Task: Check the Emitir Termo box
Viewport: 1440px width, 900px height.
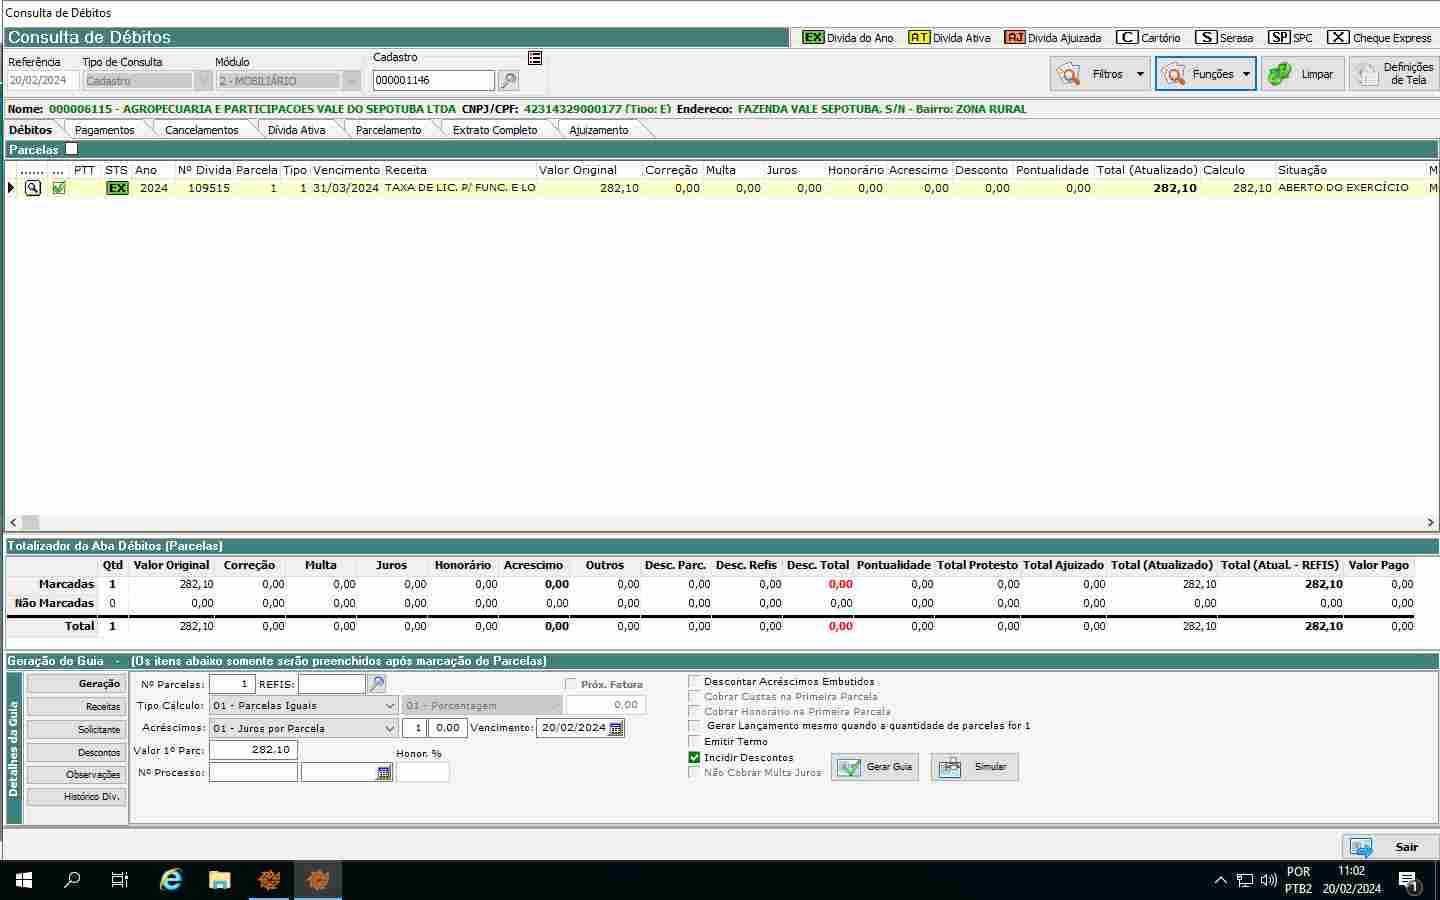Action: pos(694,742)
